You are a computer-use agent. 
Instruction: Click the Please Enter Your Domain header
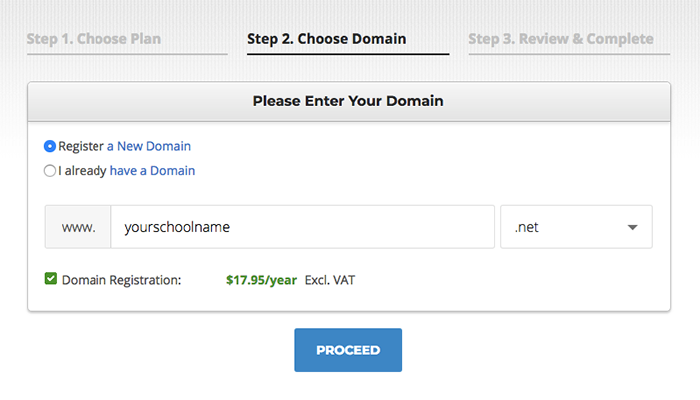point(348,101)
